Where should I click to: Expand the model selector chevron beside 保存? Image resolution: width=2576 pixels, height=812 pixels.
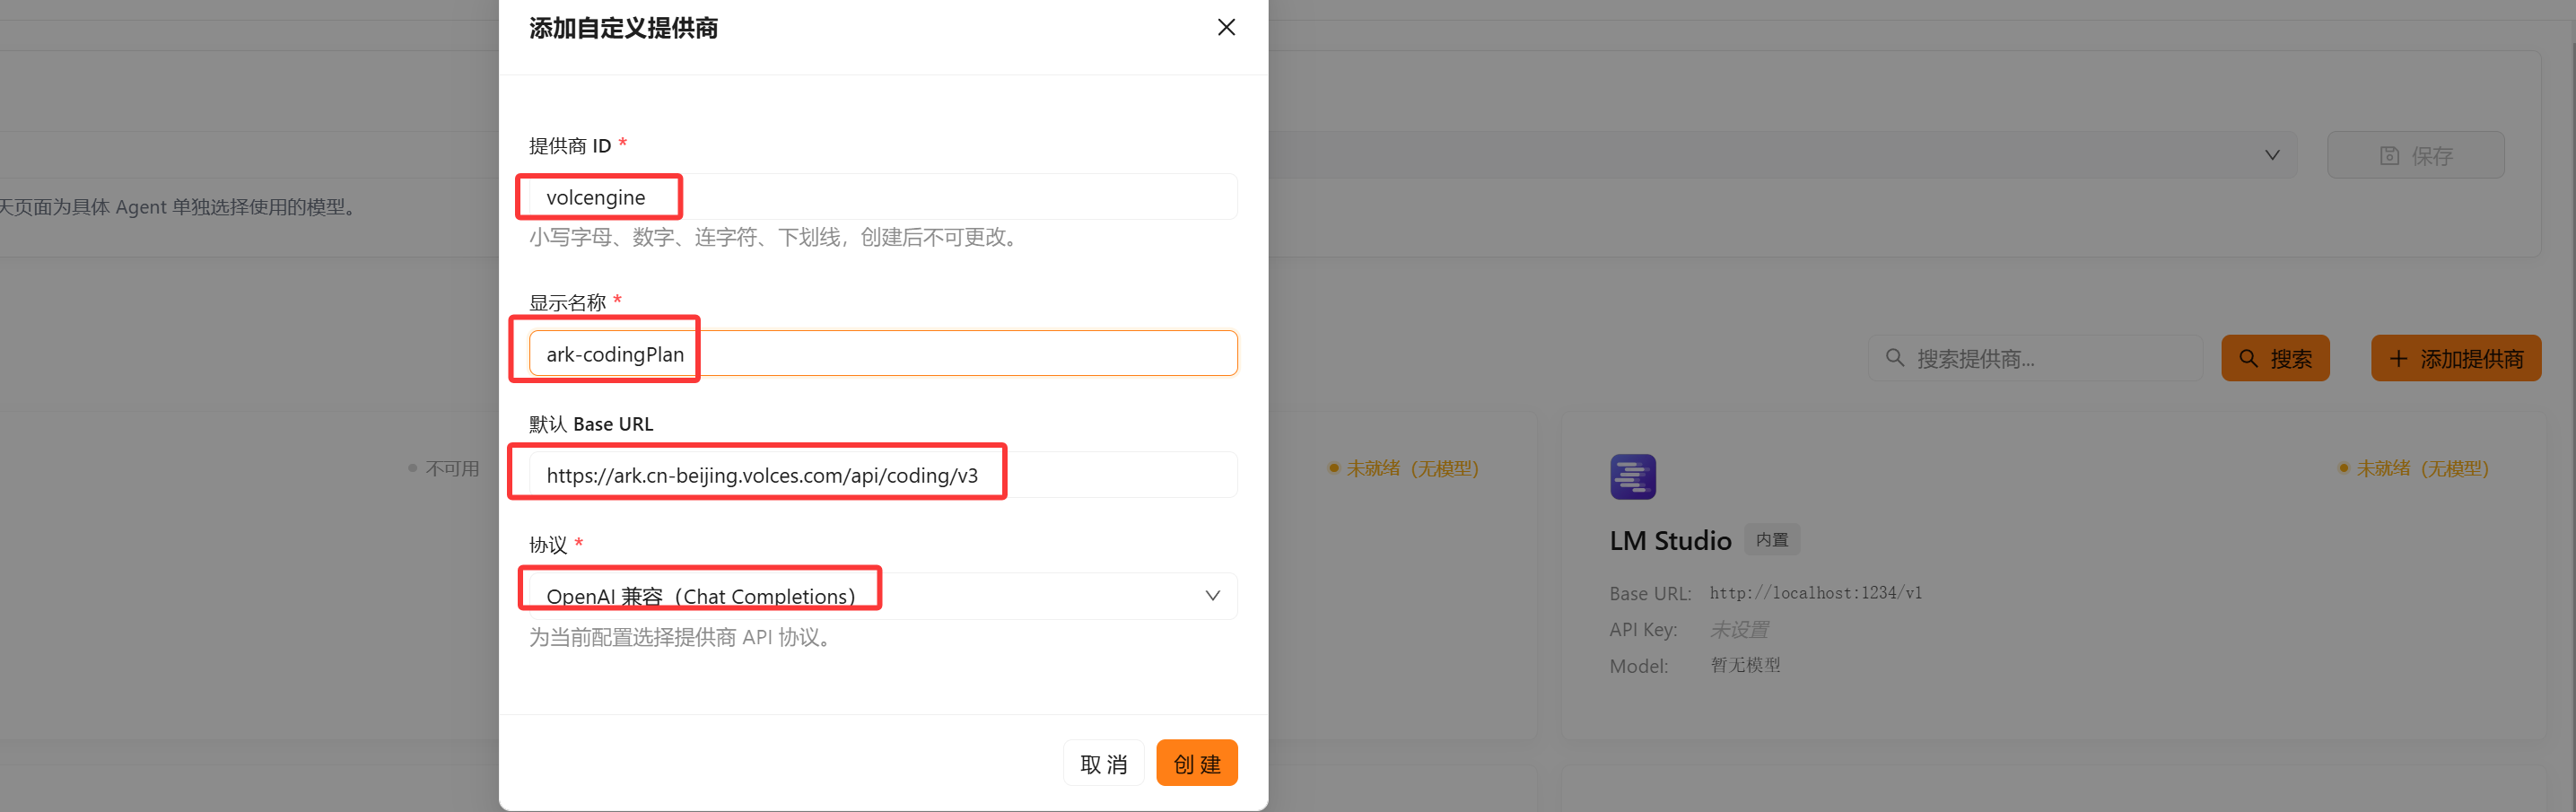(x=2272, y=156)
